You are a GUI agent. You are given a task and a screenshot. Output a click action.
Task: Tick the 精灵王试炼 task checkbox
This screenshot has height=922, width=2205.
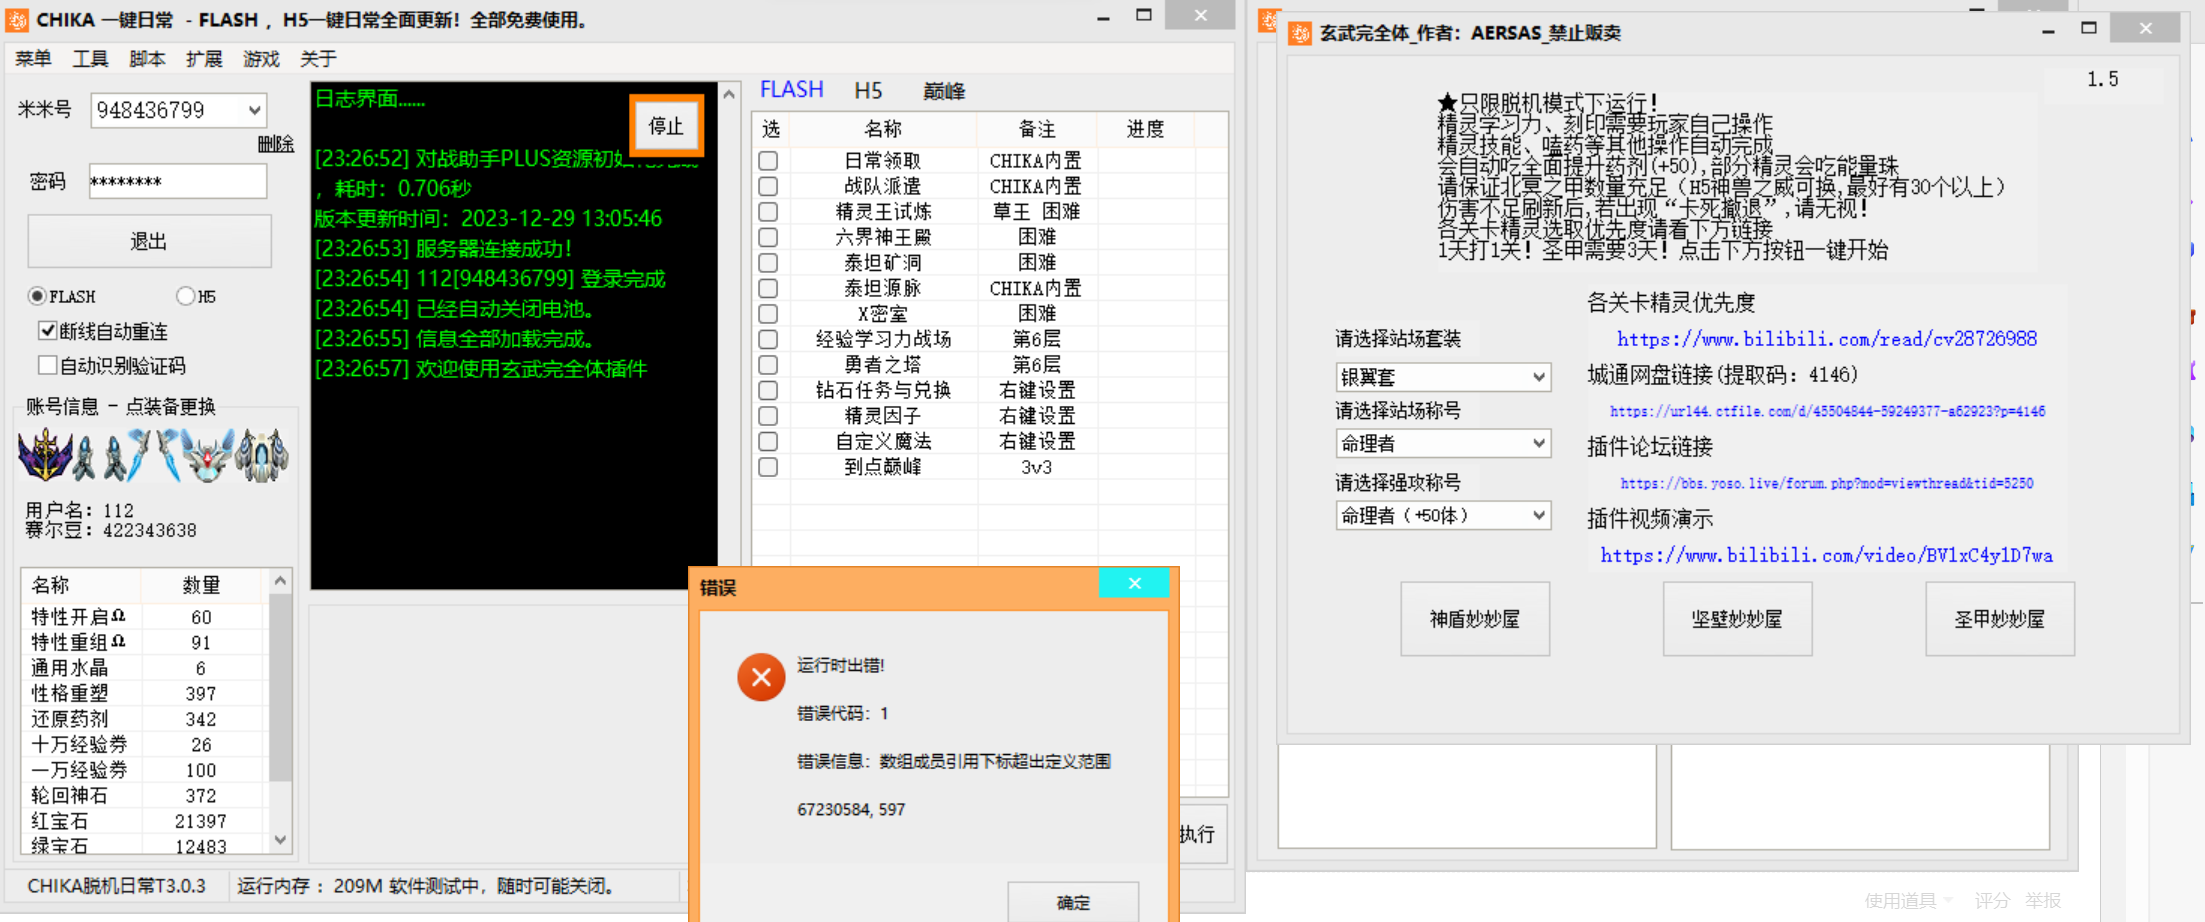pyautogui.click(x=768, y=211)
